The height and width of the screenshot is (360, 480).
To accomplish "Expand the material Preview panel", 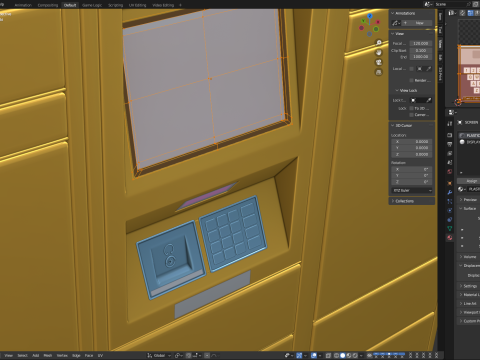I will pyautogui.click(x=469, y=199).
